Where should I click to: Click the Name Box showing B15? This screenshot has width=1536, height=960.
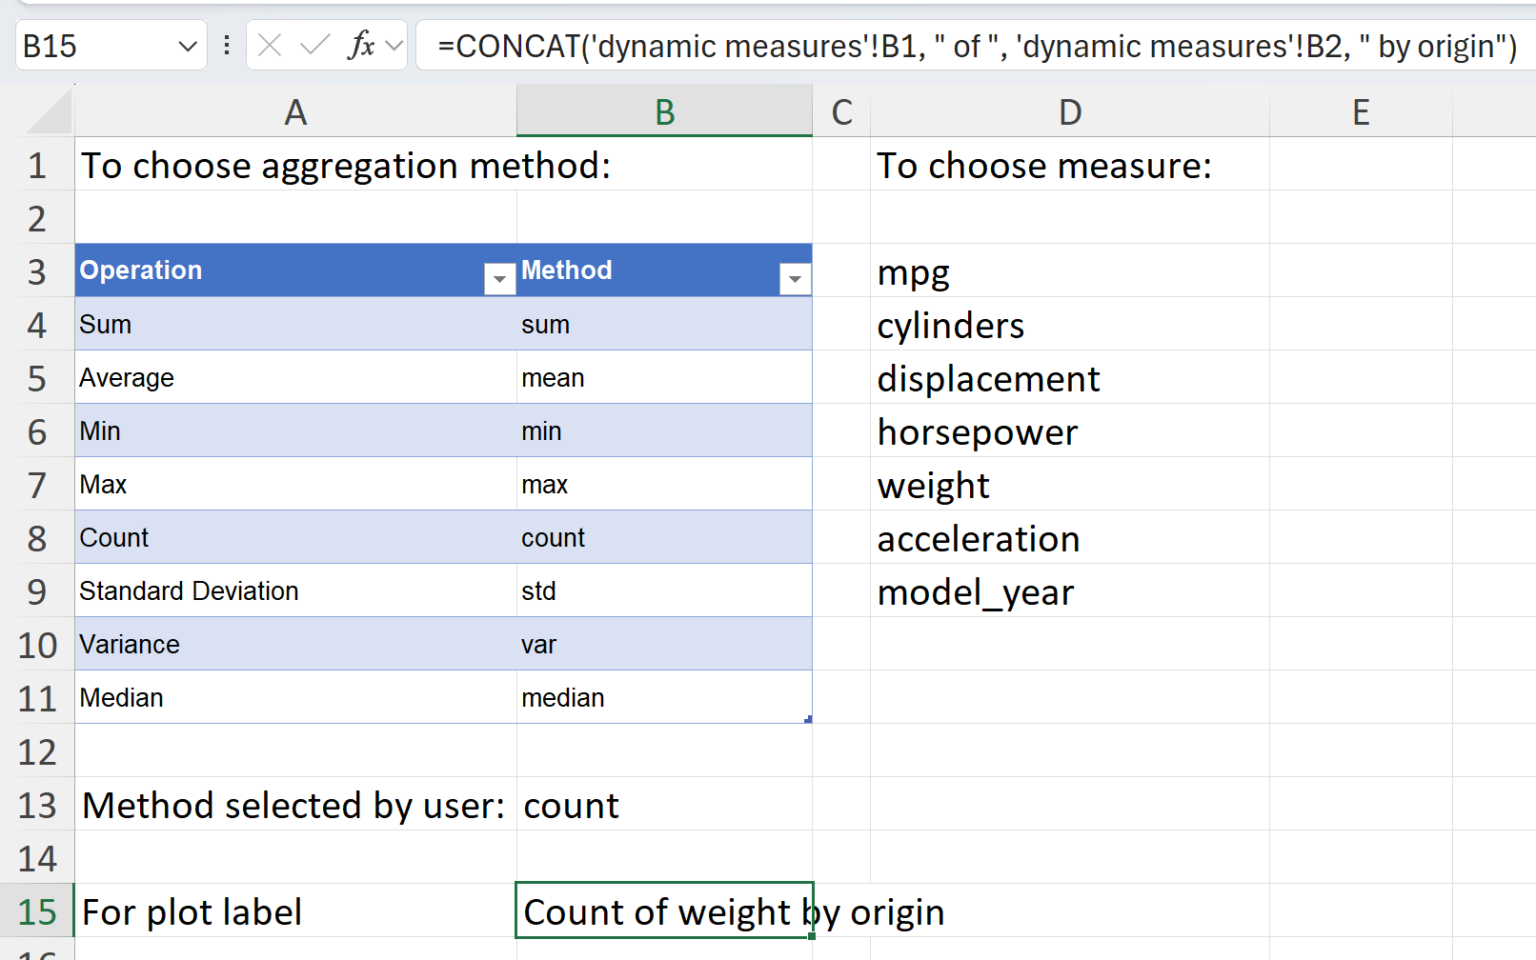point(95,46)
